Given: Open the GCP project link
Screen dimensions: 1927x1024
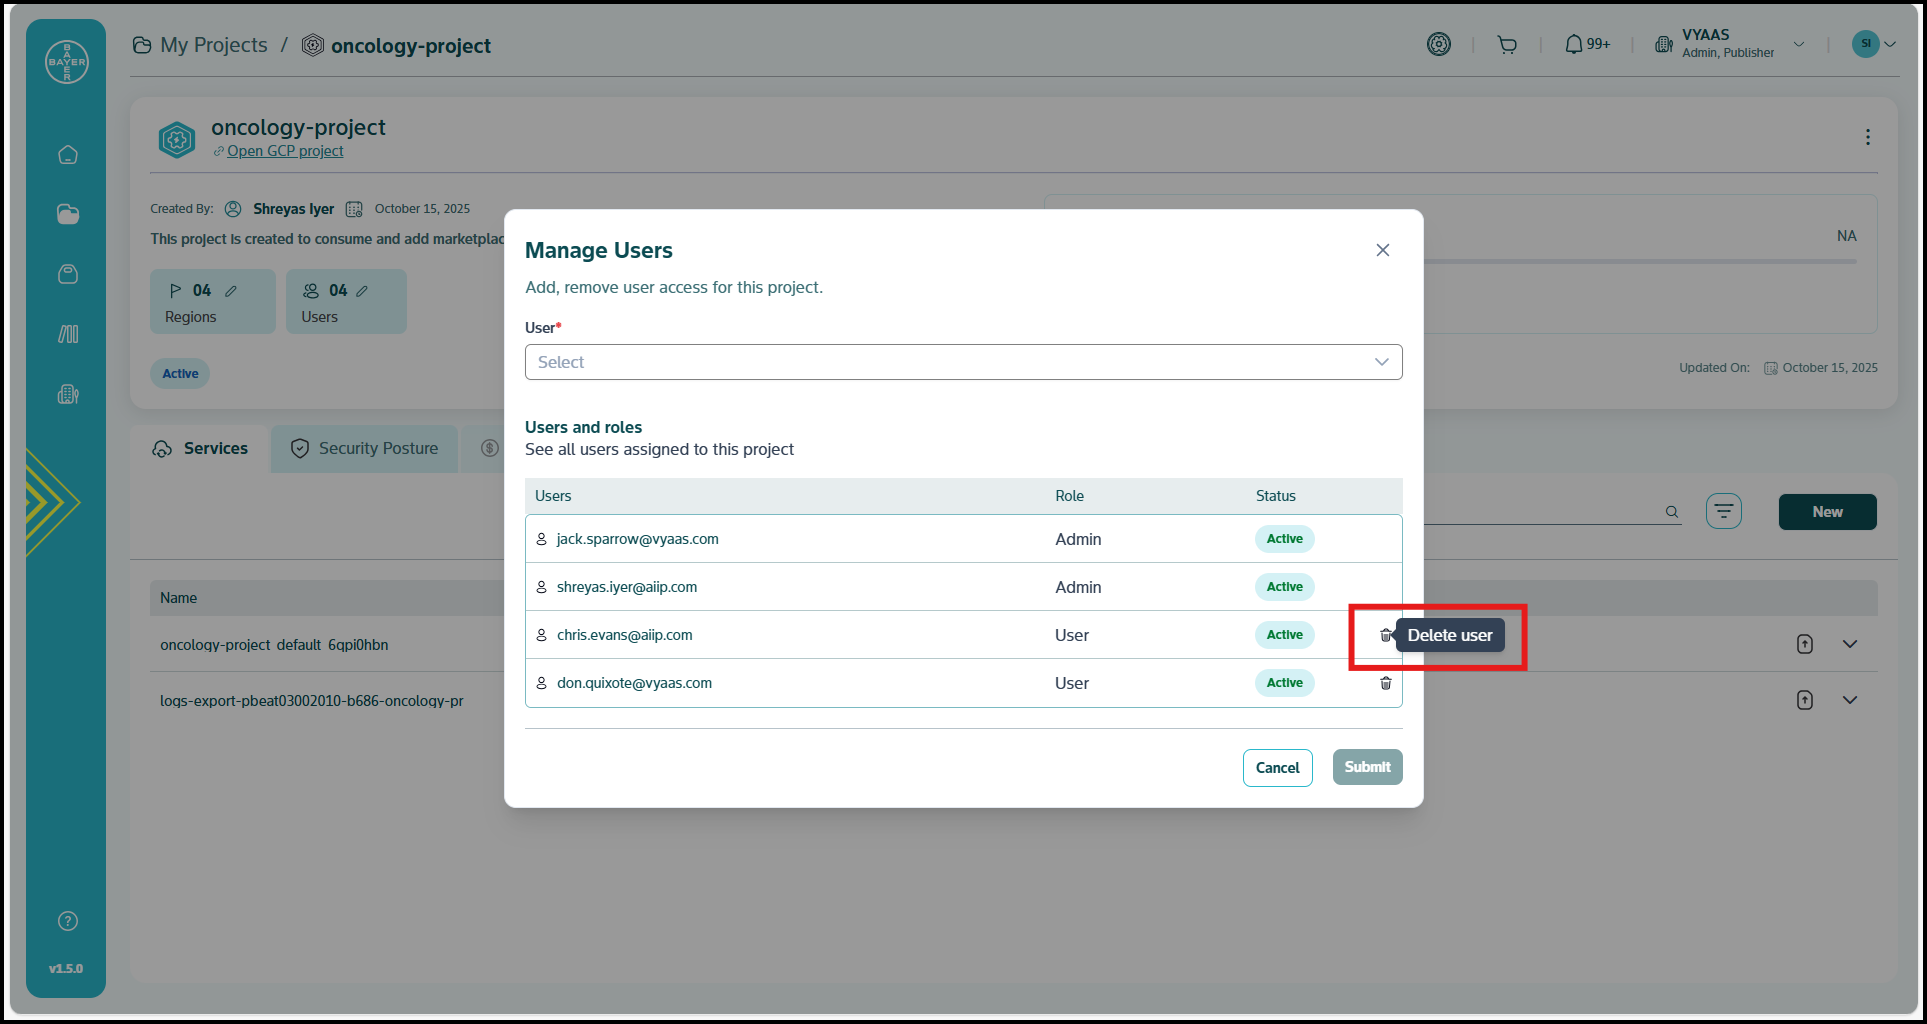Looking at the screenshot, I should pos(285,151).
